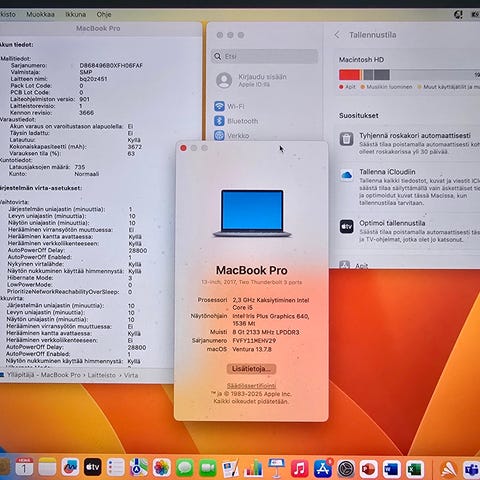Open the Muokkaa menu
Screen dimensions: 480x480
click(40, 14)
